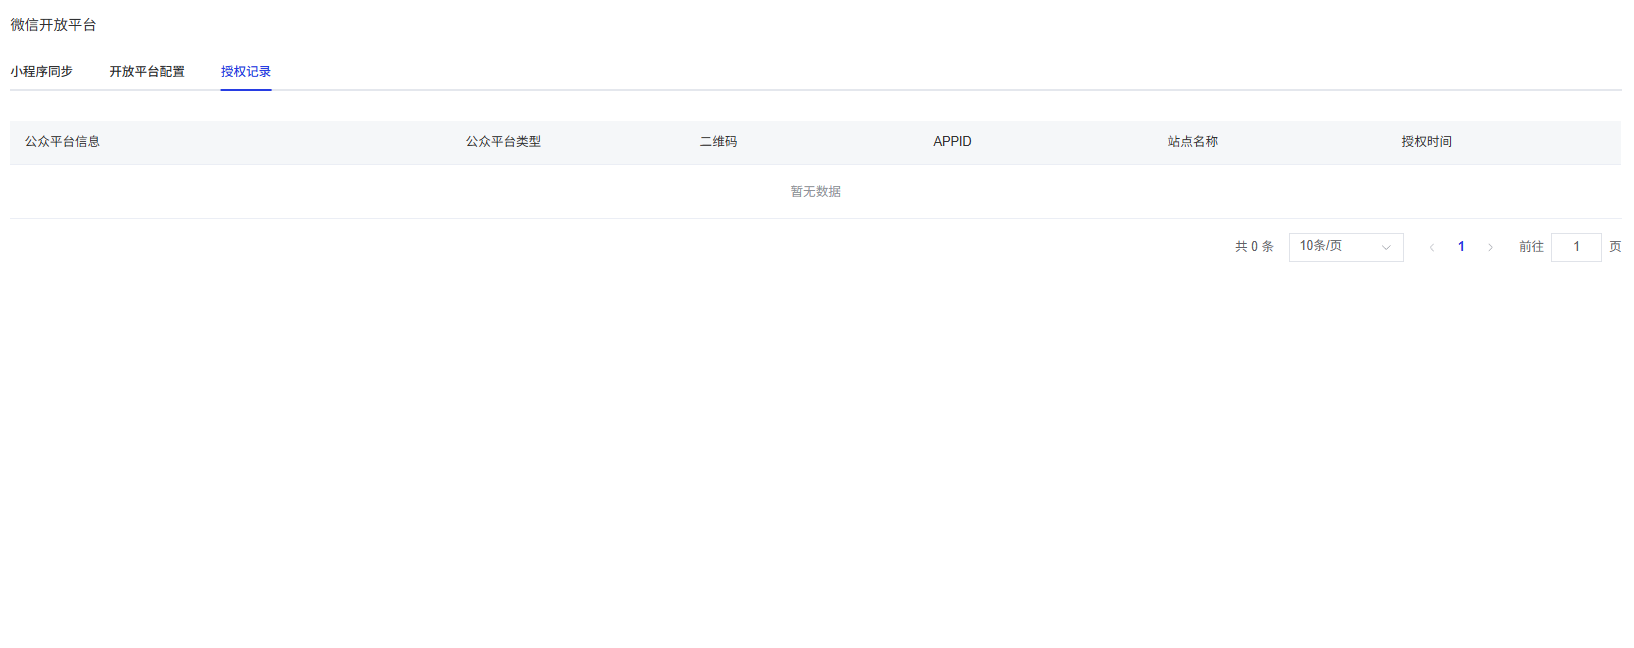Image resolution: width=1634 pixels, height=648 pixels.
Task: Open the 开放平台配置 tab
Action: [x=147, y=72]
